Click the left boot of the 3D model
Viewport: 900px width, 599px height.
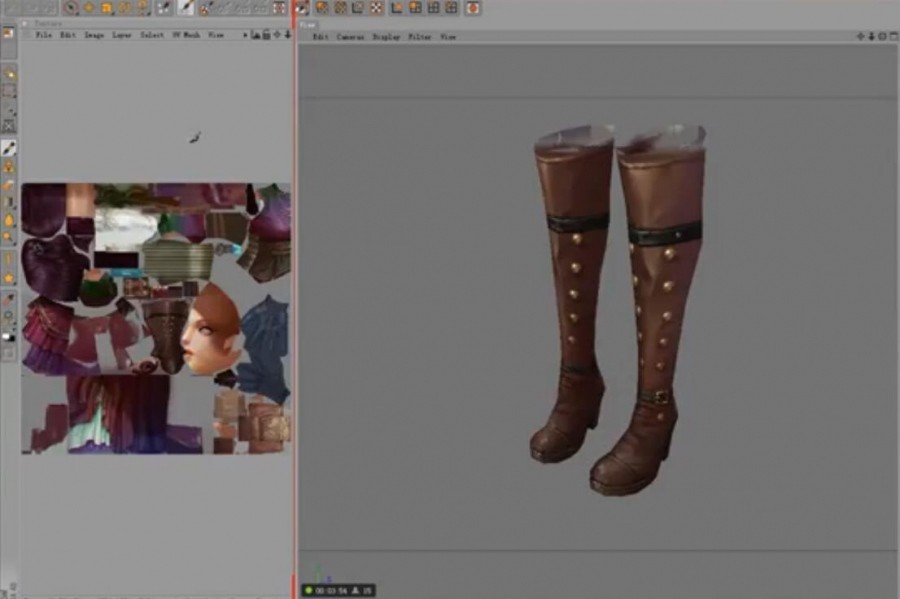(570, 293)
